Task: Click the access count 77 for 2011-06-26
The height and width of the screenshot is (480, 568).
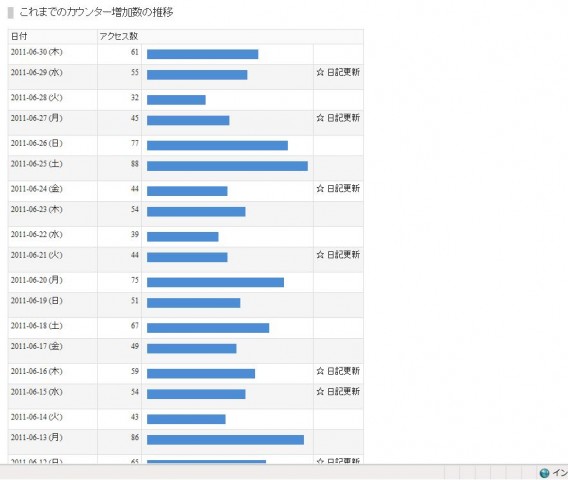Action: (135, 143)
